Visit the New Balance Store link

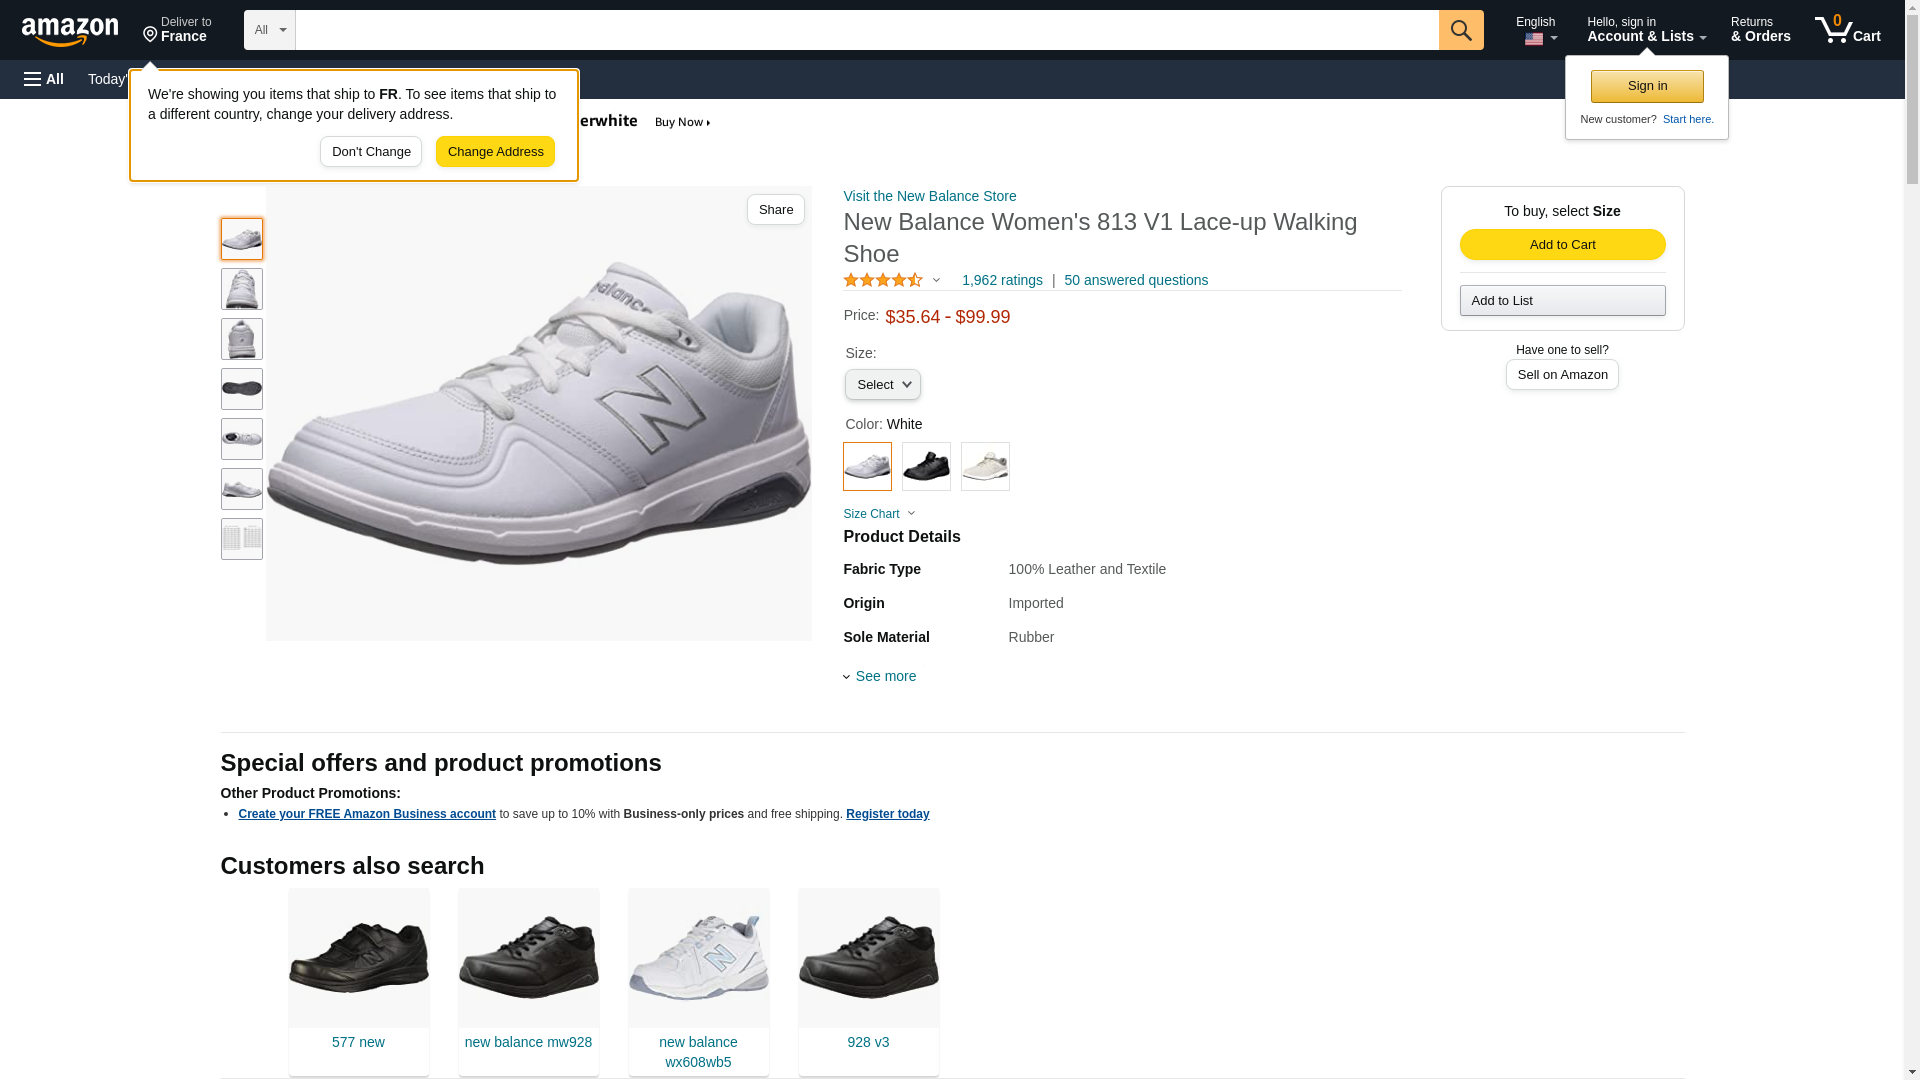pyautogui.click(x=929, y=197)
